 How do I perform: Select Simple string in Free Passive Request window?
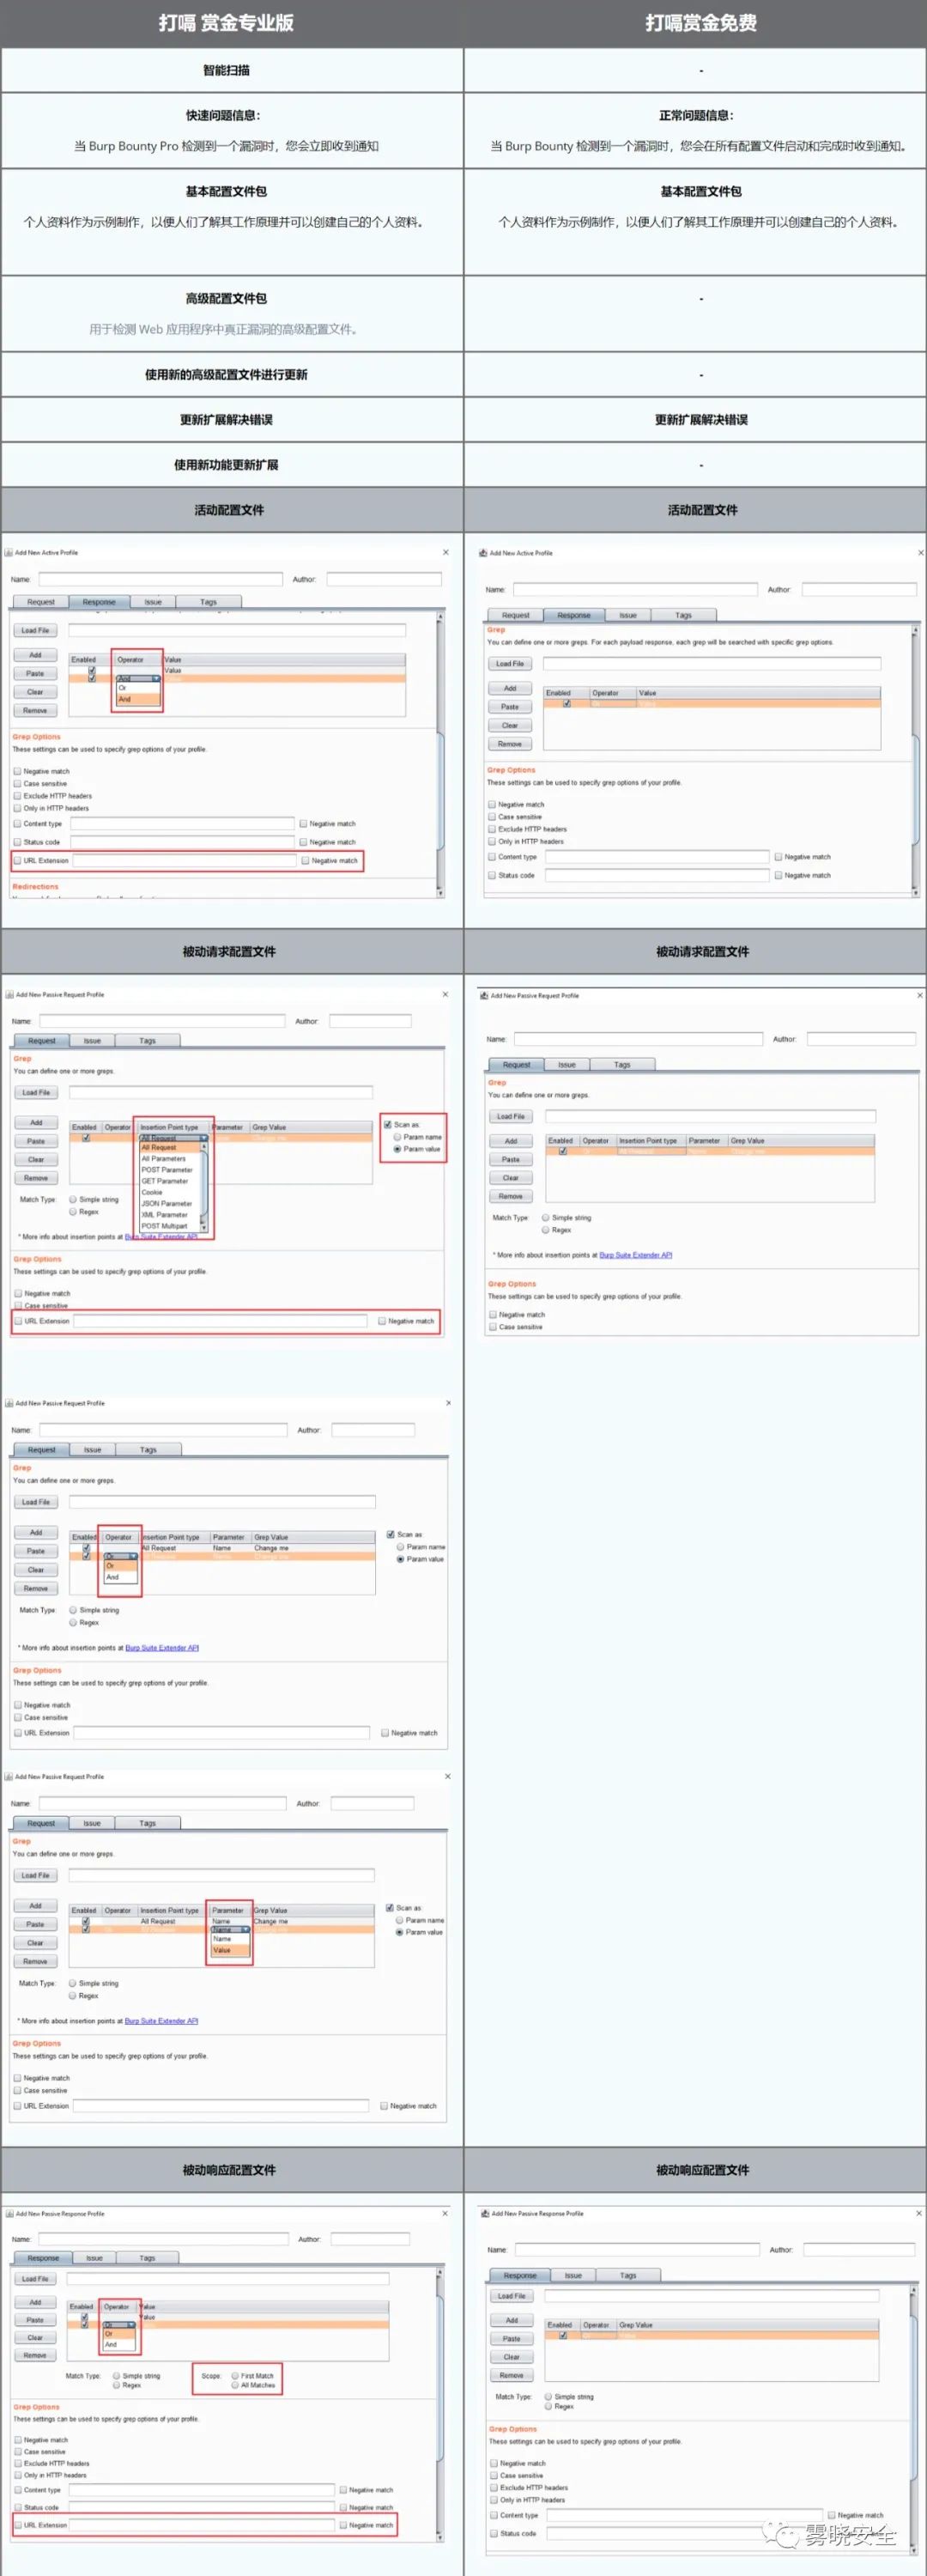pyautogui.click(x=545, y=1218)
